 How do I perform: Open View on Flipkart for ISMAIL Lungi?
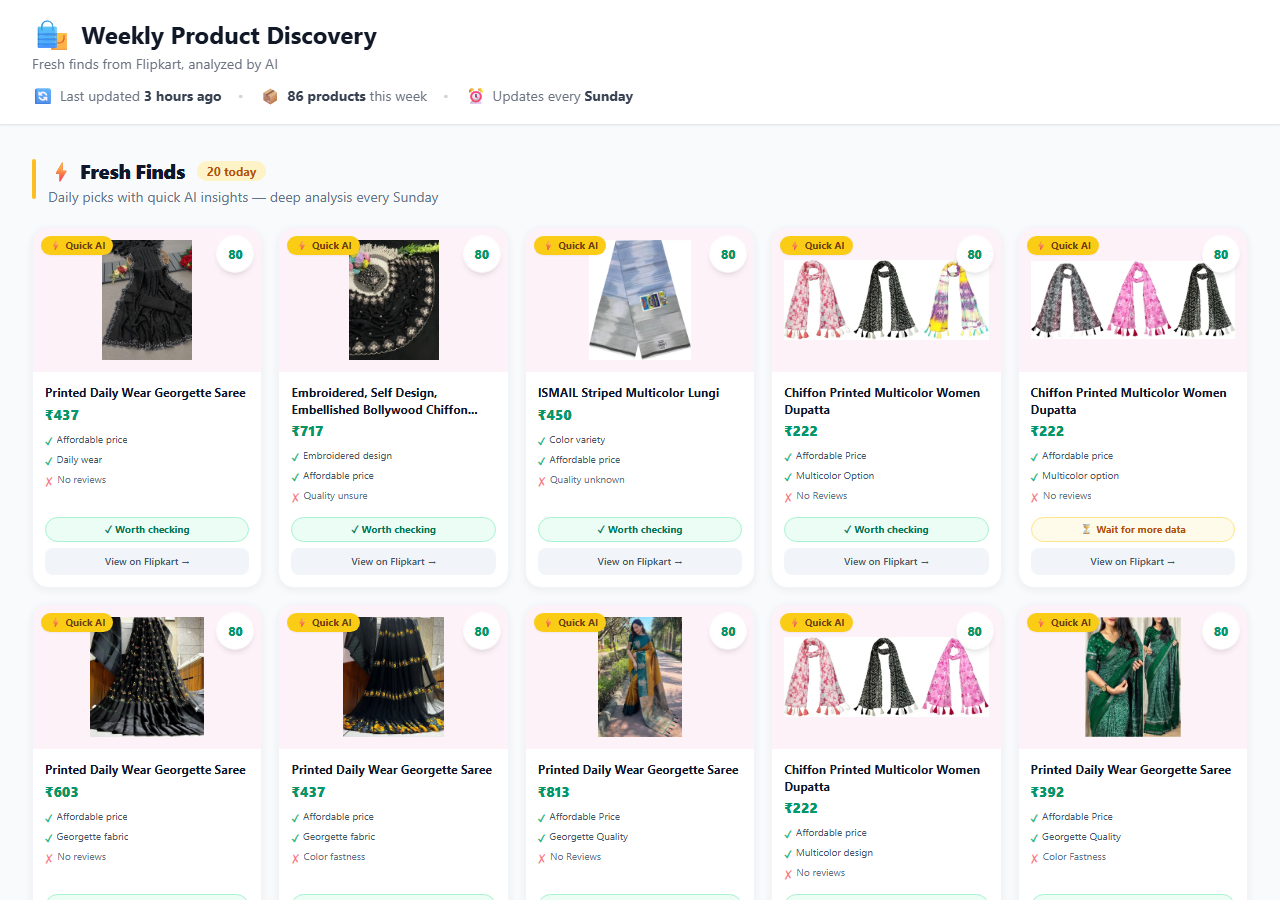[x=640, y=561]
